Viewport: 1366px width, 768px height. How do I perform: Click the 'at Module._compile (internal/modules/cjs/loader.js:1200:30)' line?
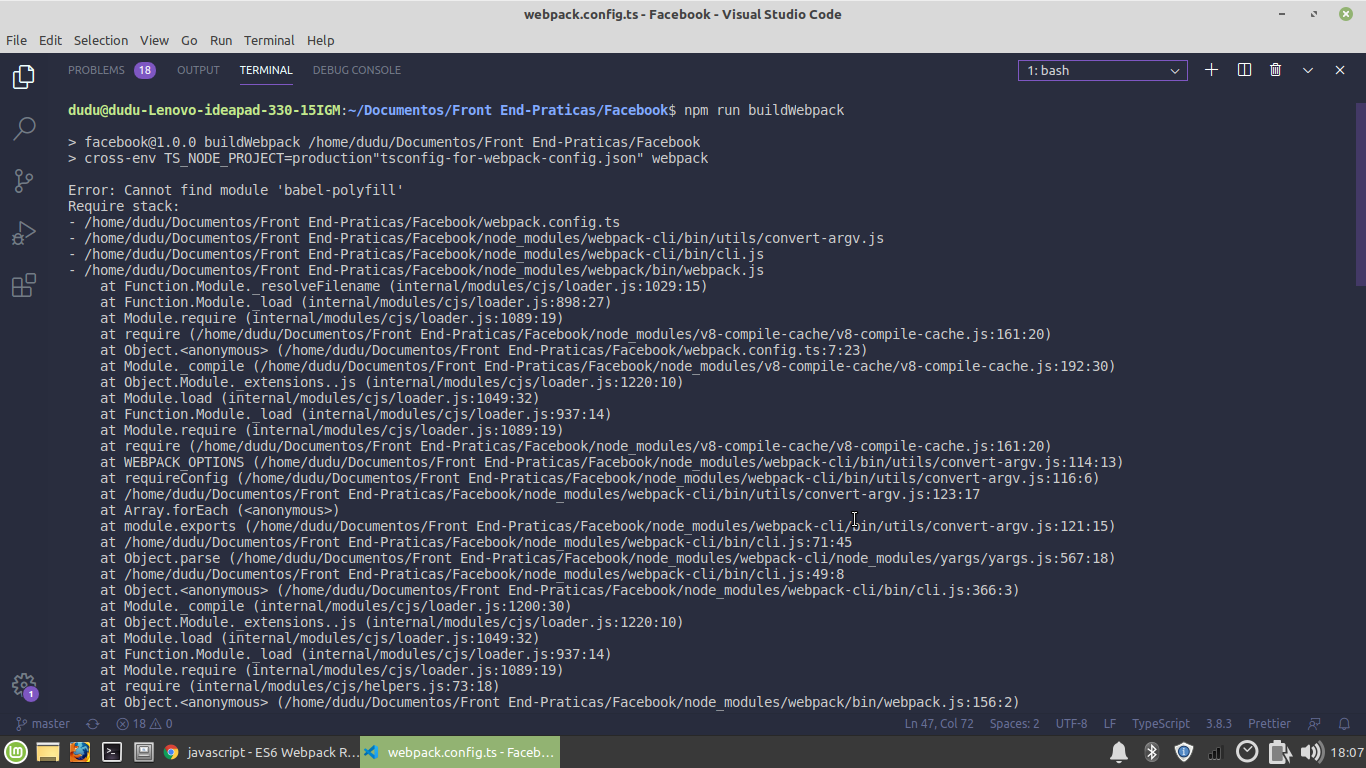click(336, 606)
